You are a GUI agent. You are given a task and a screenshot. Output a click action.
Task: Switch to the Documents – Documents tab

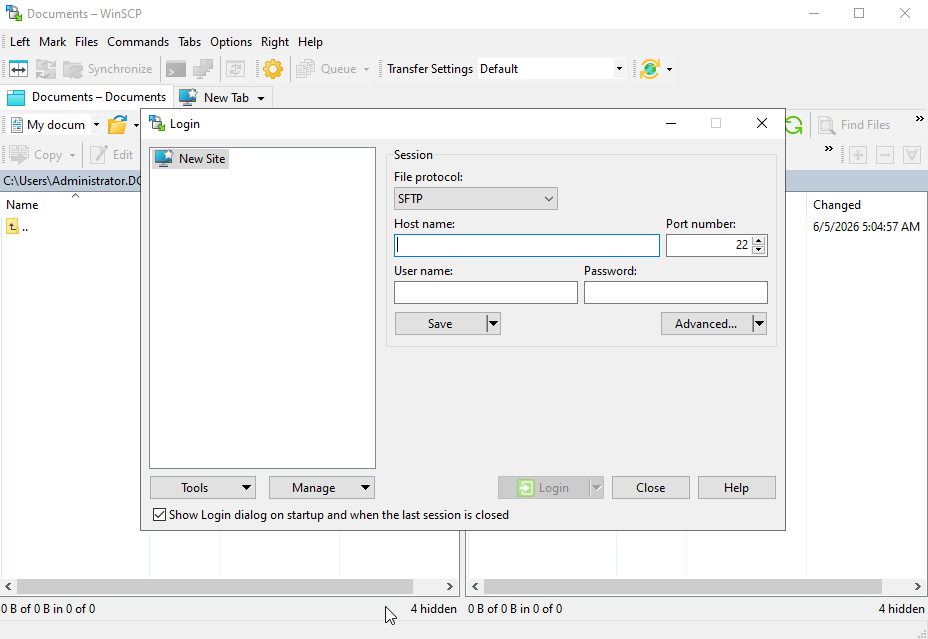(87, 97)
